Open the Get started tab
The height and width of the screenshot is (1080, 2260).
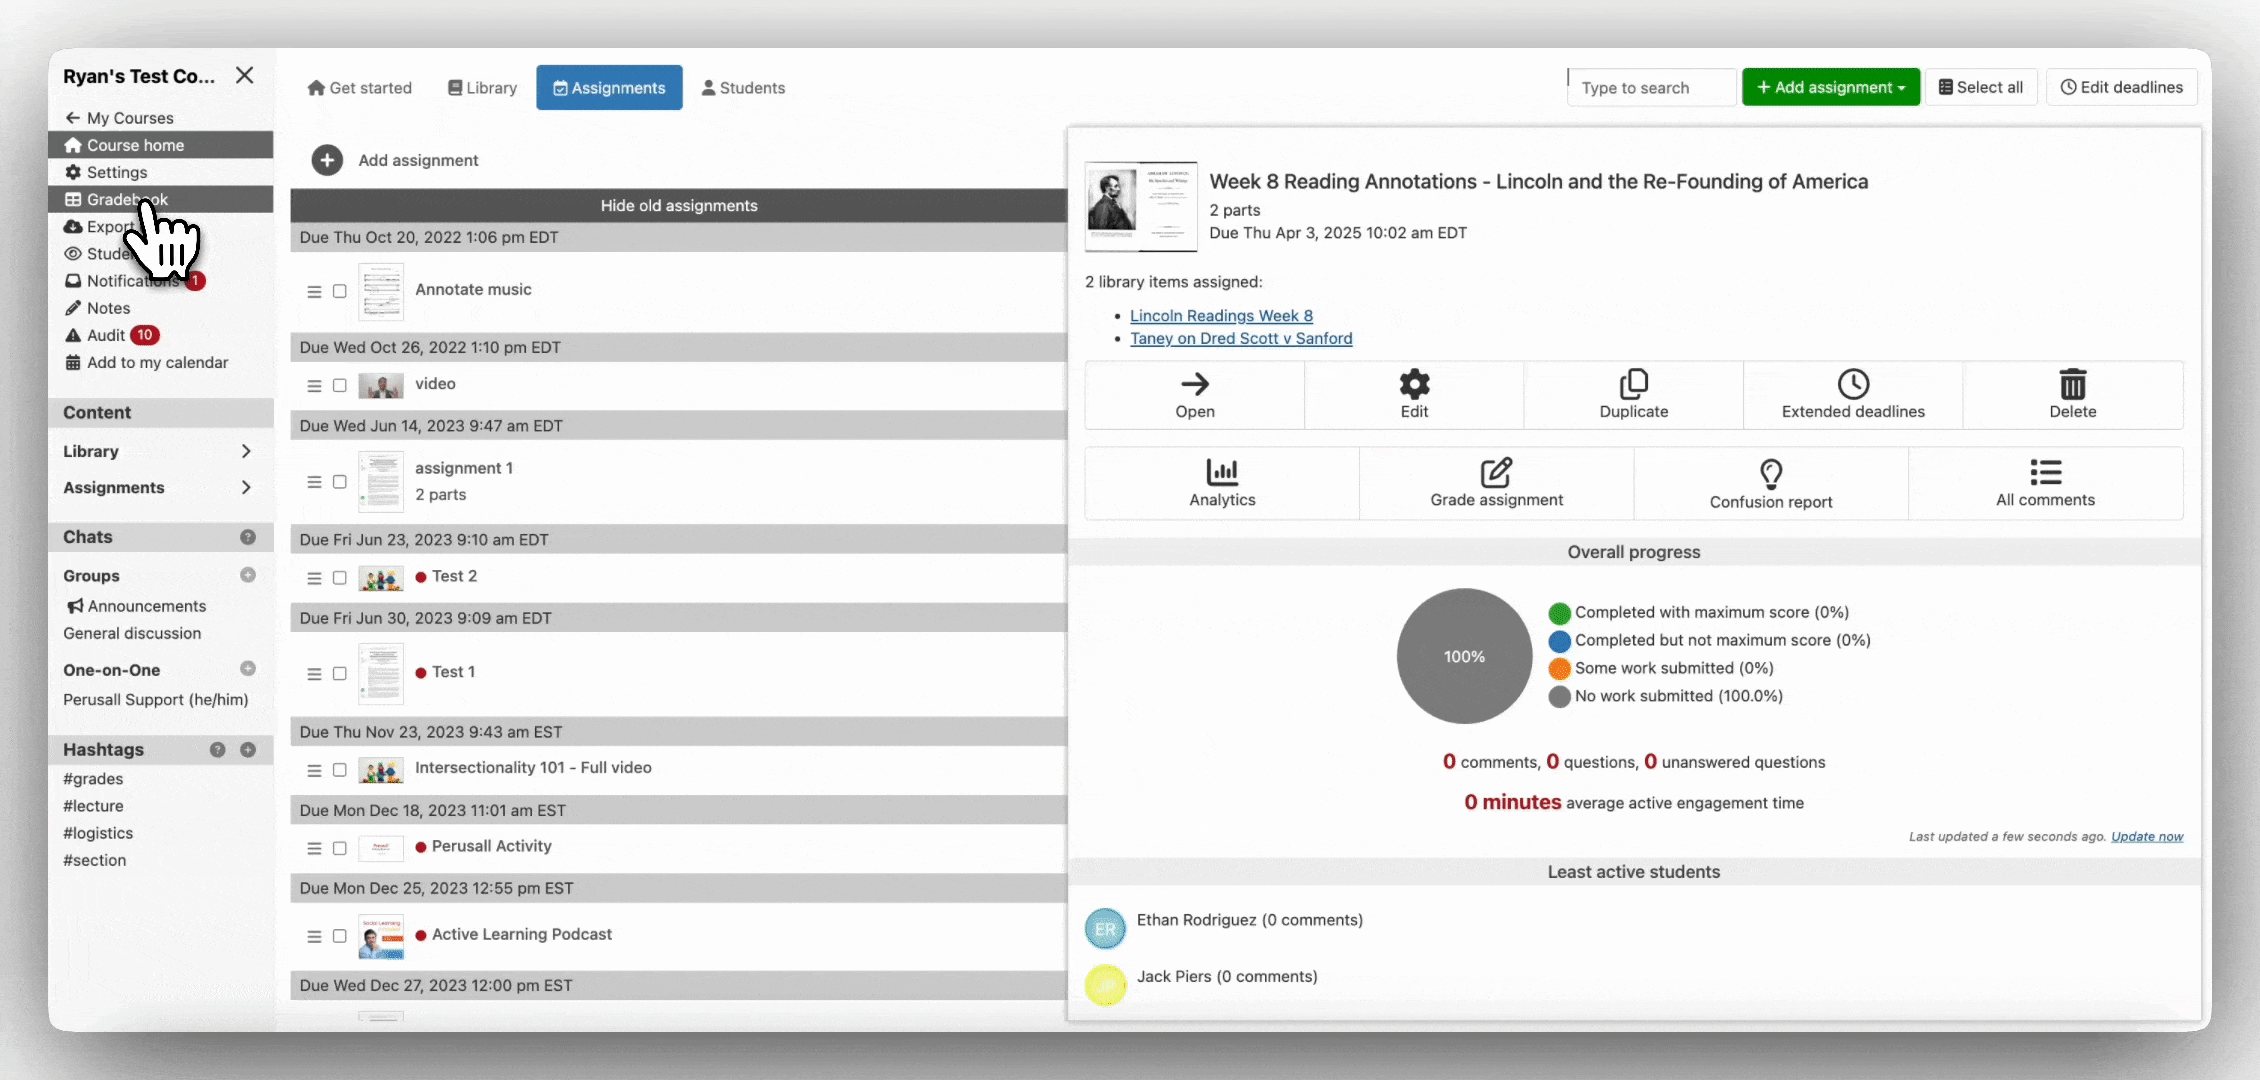360,88
